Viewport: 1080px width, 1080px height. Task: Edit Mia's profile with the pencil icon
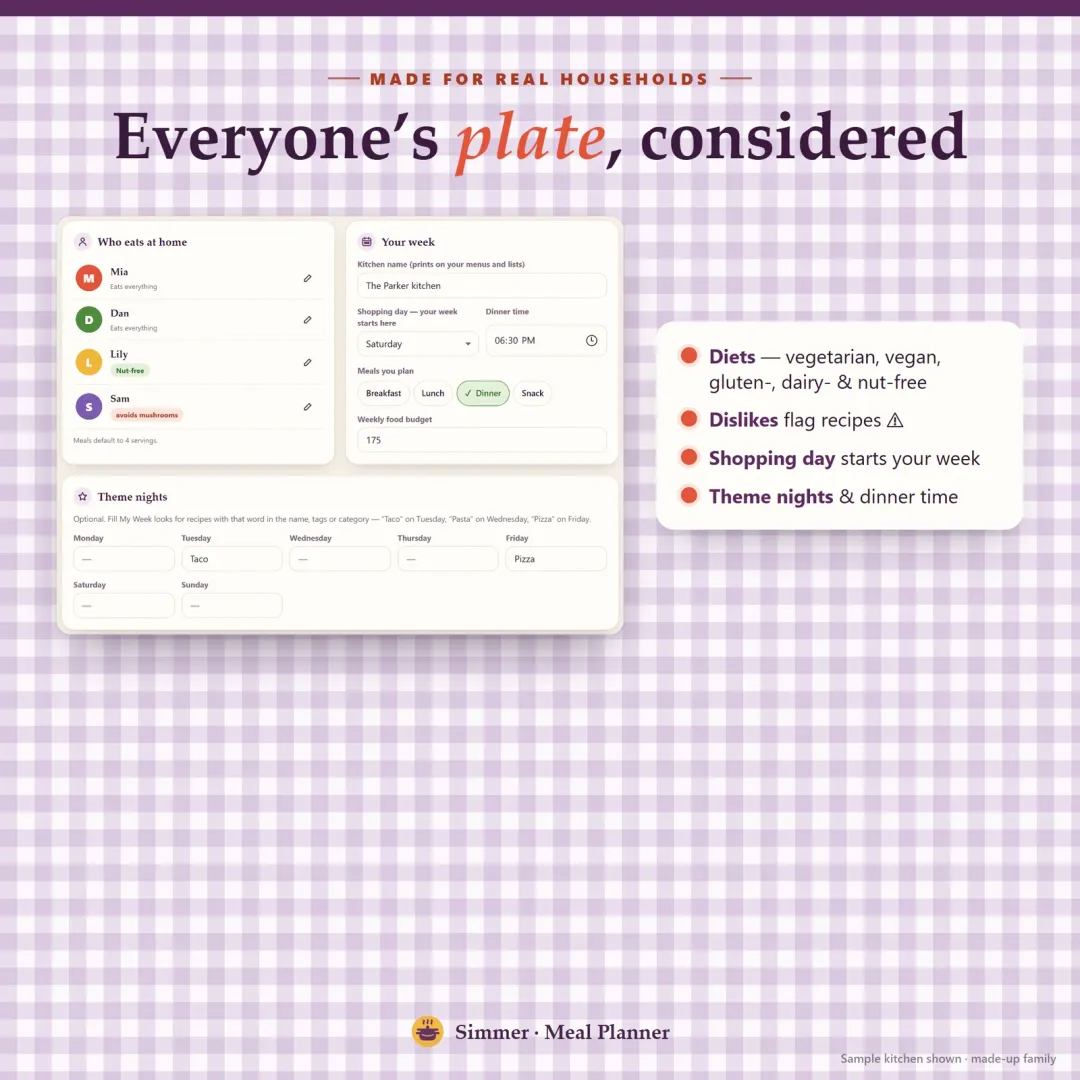click(307, 278)
